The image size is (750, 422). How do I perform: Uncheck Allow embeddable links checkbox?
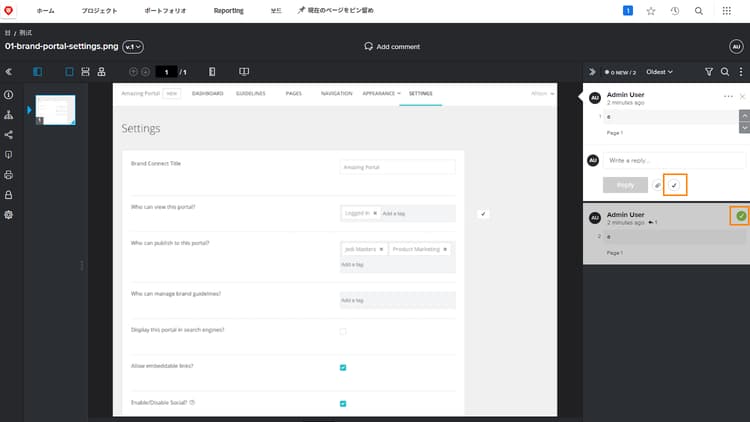click(x=343, y=367)
